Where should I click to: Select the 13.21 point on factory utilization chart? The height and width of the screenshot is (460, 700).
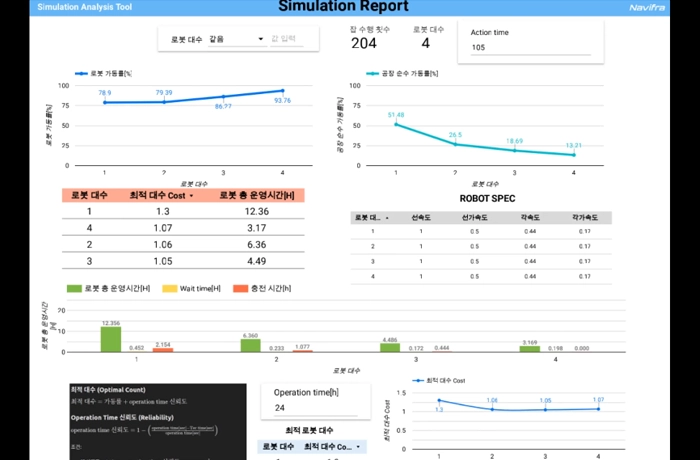click(574, 155)
